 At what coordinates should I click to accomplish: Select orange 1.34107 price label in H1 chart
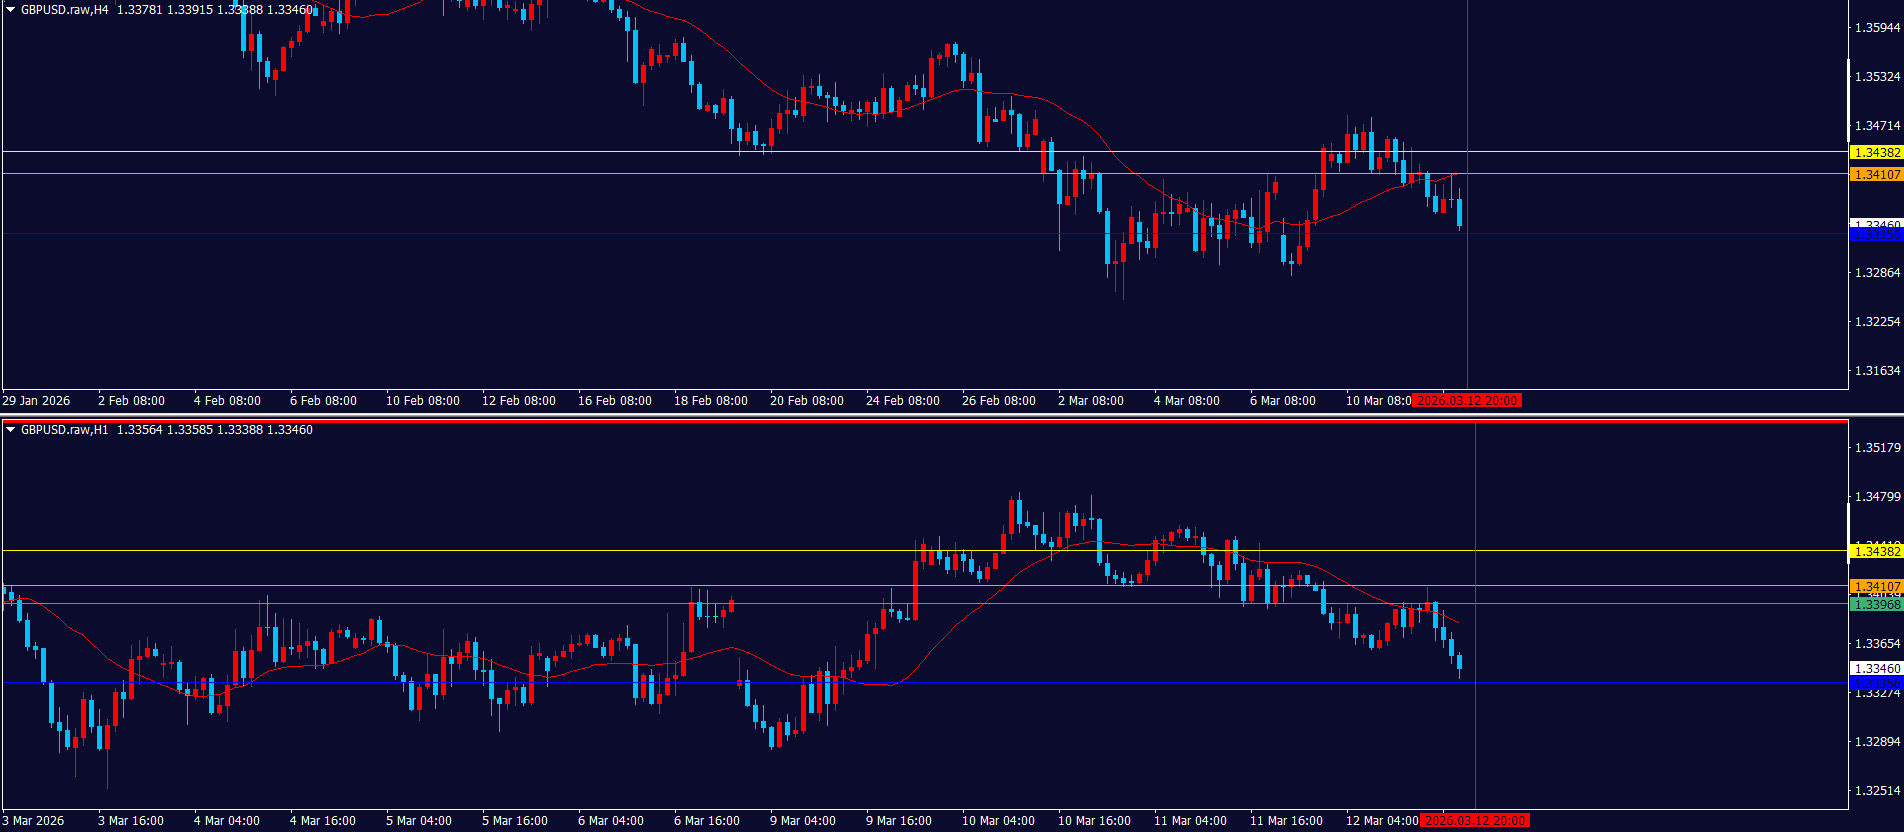point(1876,587)
